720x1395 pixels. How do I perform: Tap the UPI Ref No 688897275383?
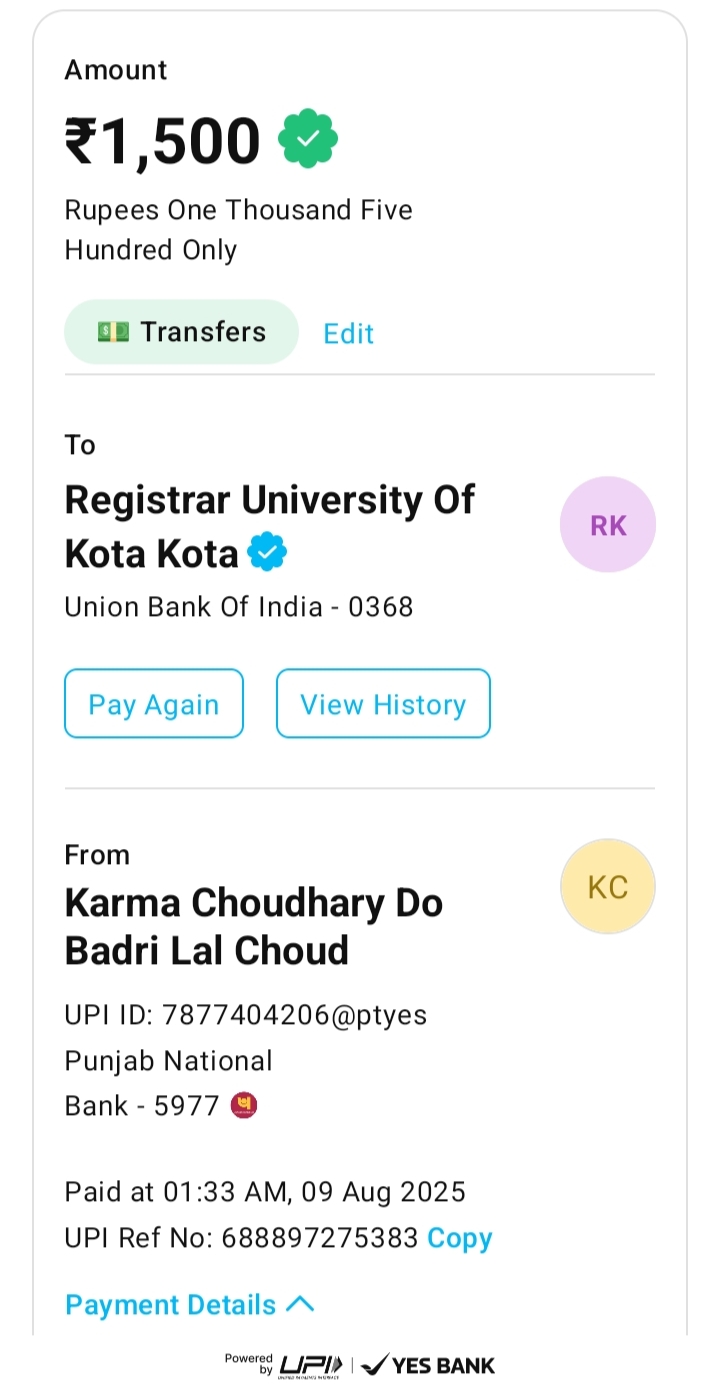click(x=320, y=1238)
